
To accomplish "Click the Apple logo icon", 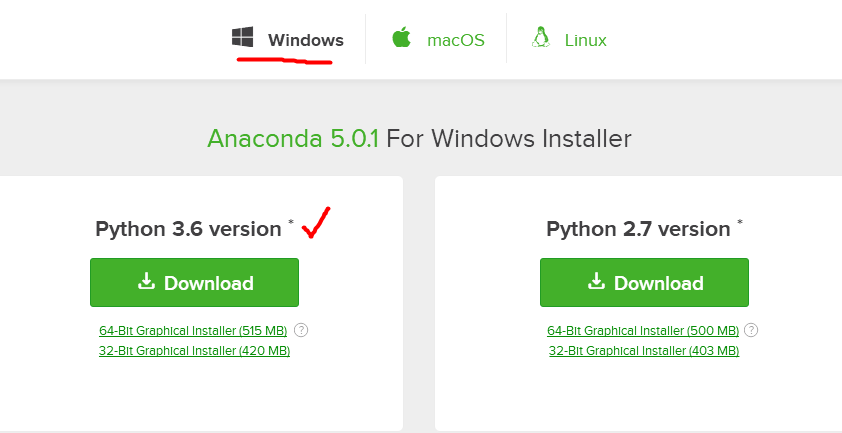I will [x=402, y=39].
